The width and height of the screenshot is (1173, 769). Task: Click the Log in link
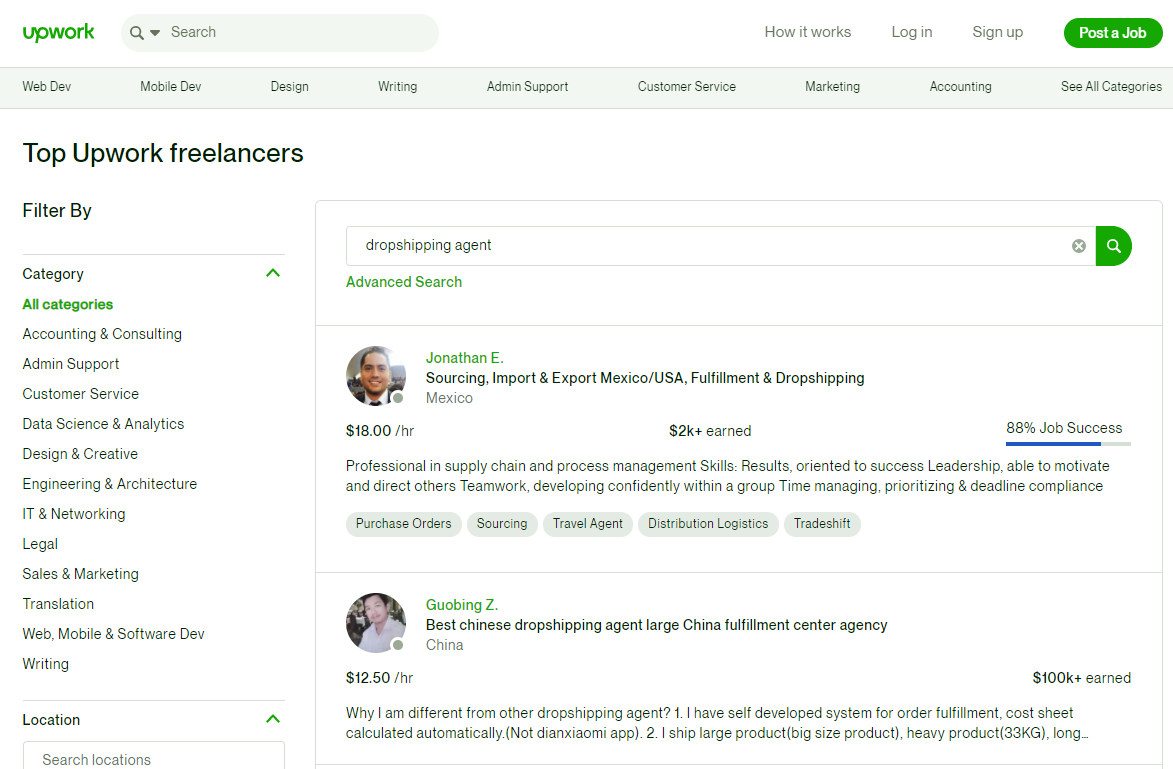[x=911, y=32]
